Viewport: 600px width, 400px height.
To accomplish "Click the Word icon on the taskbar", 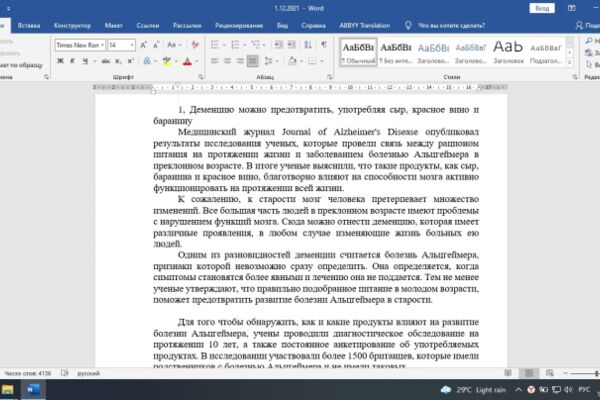I will click(33, 390).
